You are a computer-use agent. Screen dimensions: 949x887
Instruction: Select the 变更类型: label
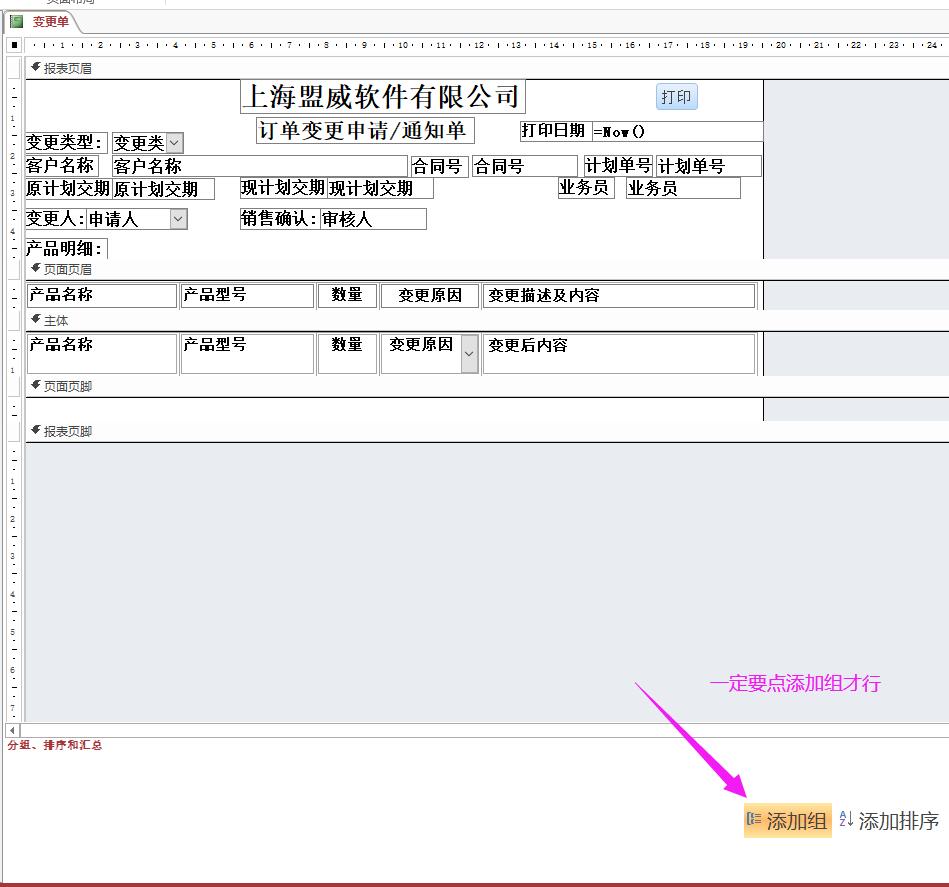[x=66, y=143]
